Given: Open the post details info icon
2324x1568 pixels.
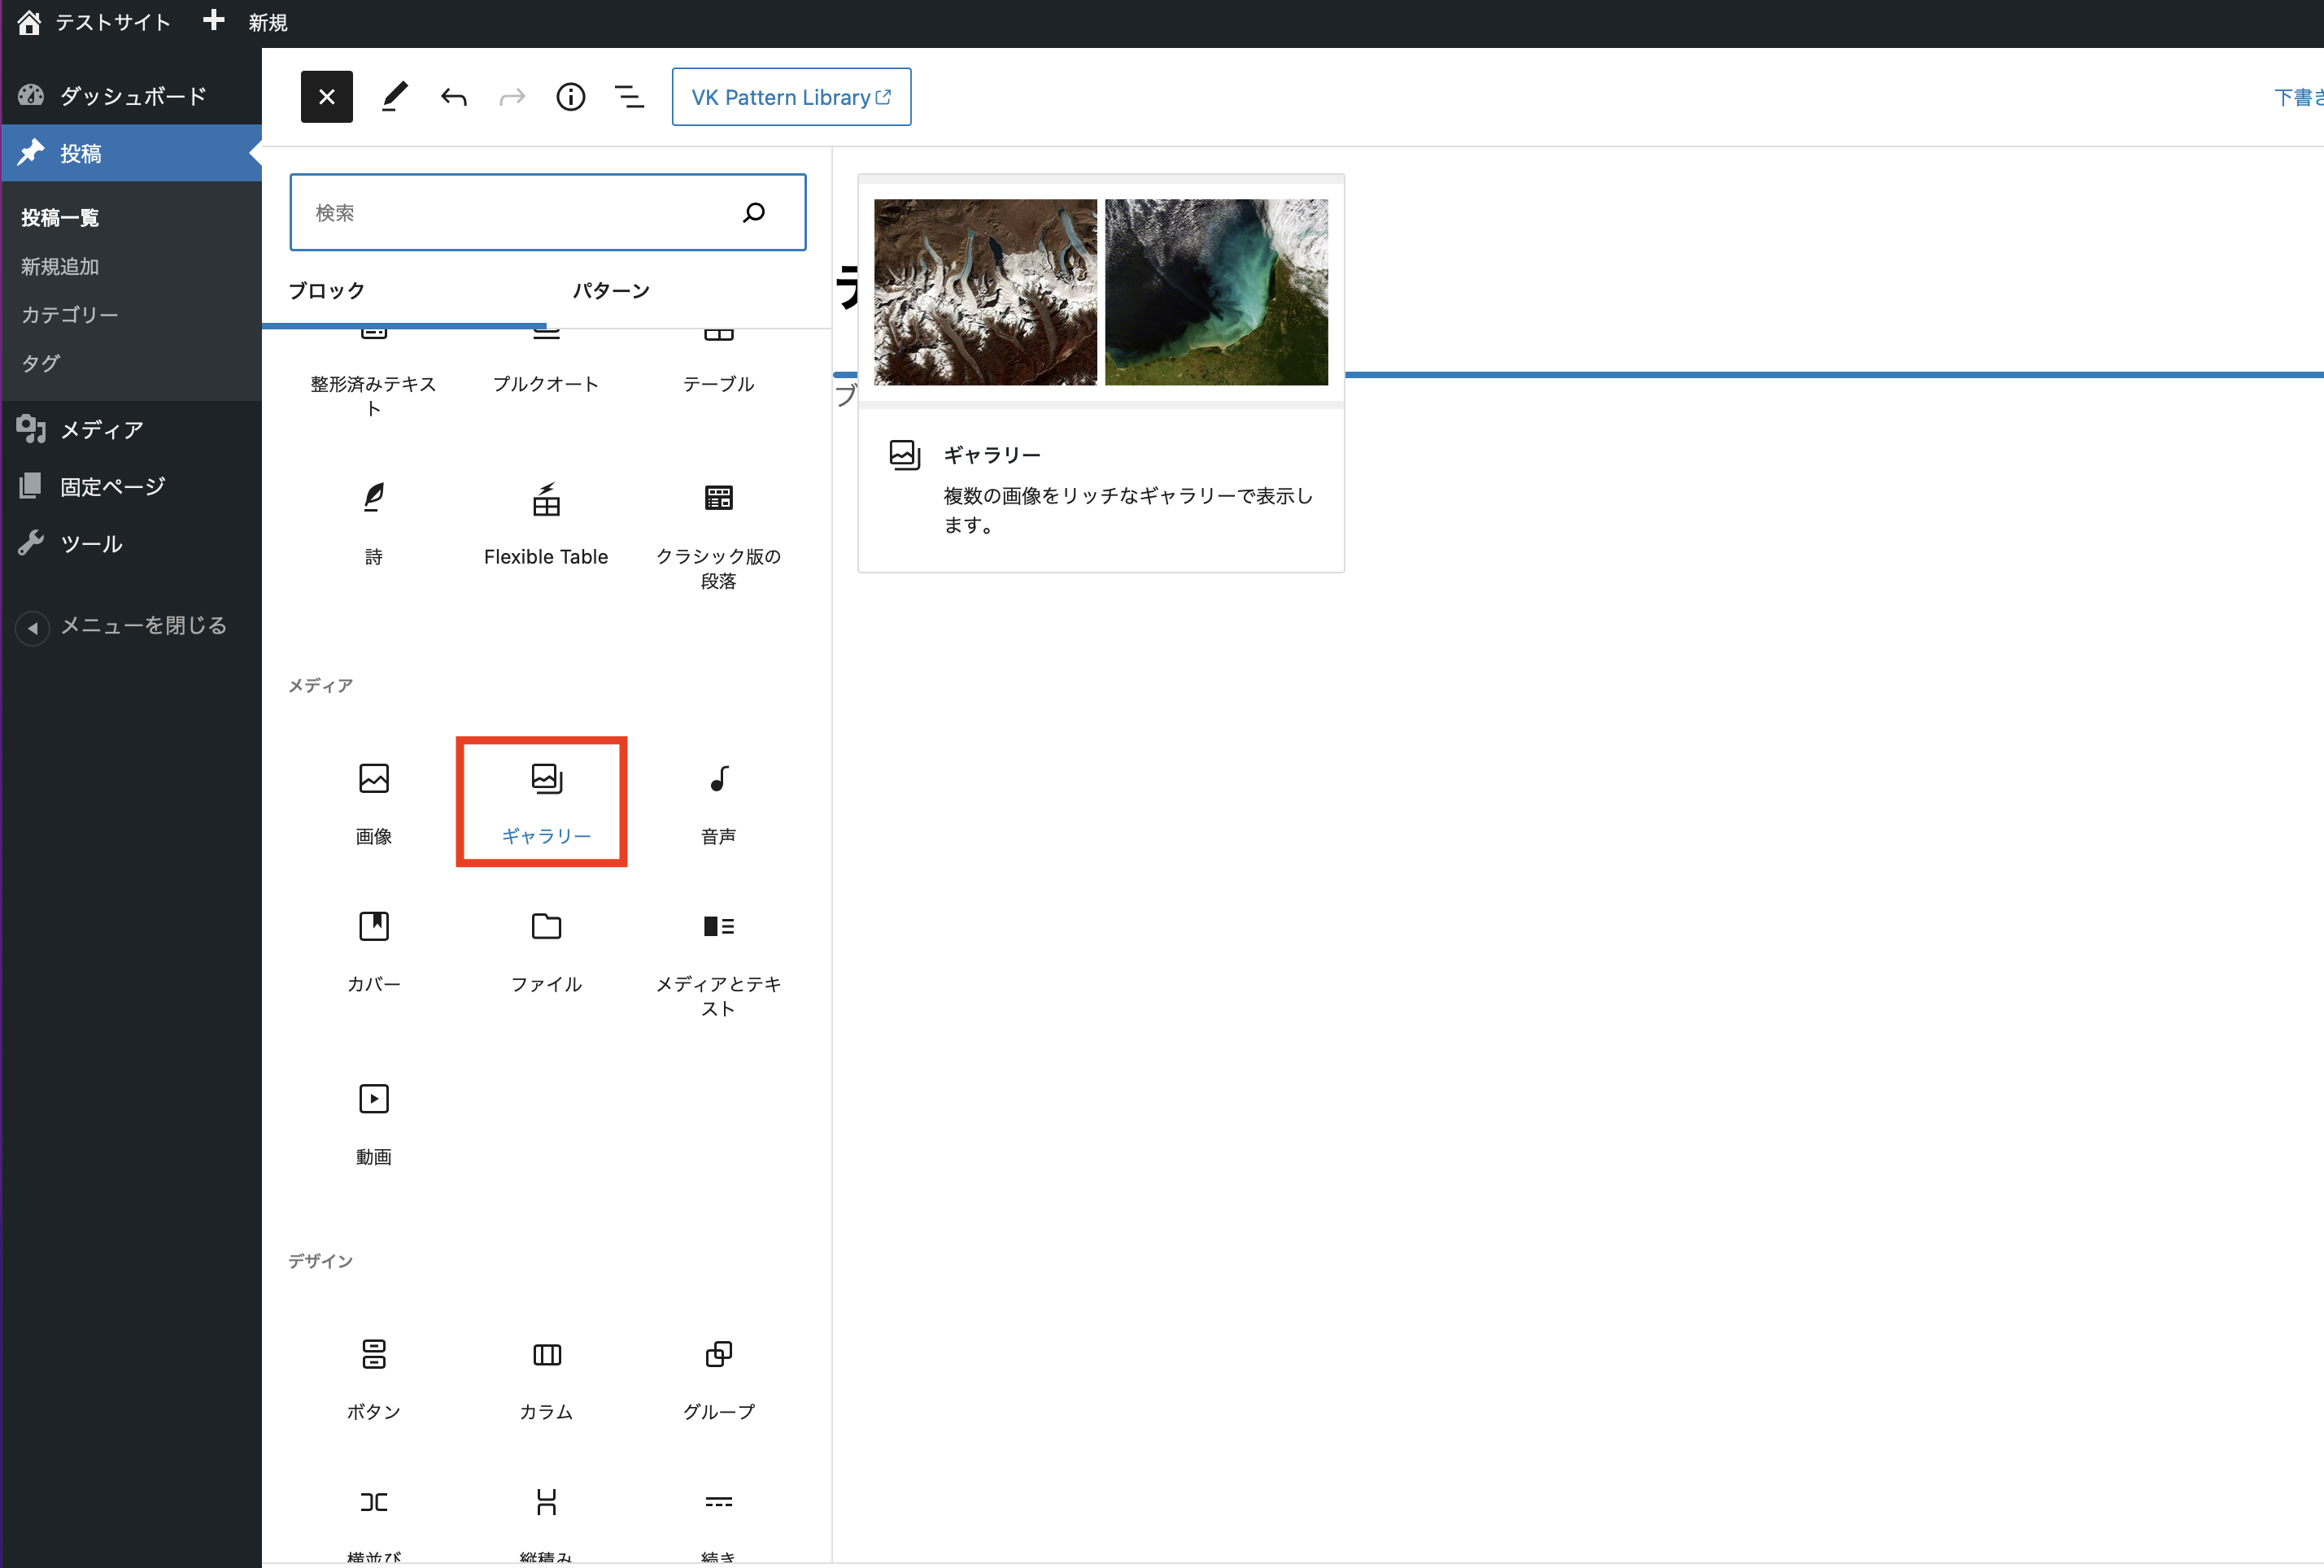Looking at the screenshot, I should pos(570,97).
